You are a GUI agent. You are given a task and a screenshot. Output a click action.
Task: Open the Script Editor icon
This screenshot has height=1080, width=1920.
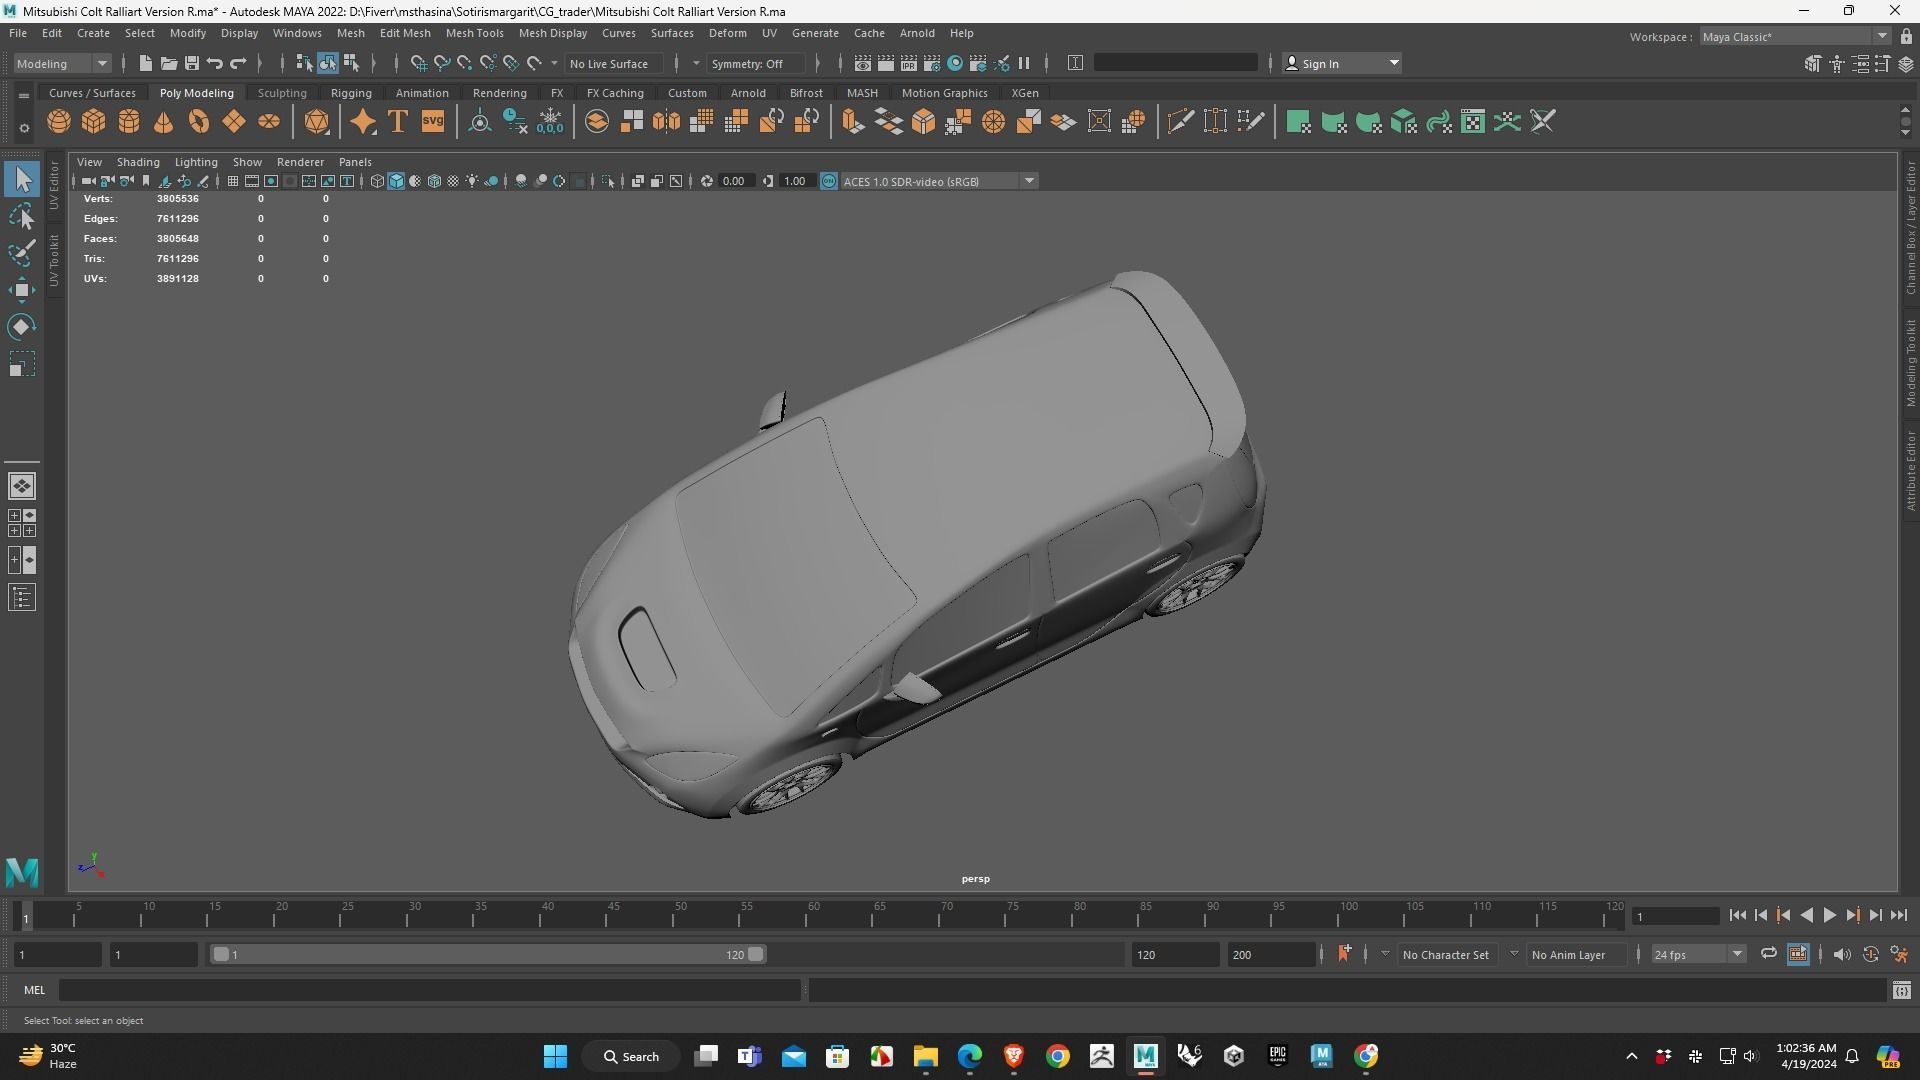tap(1901, 990)
